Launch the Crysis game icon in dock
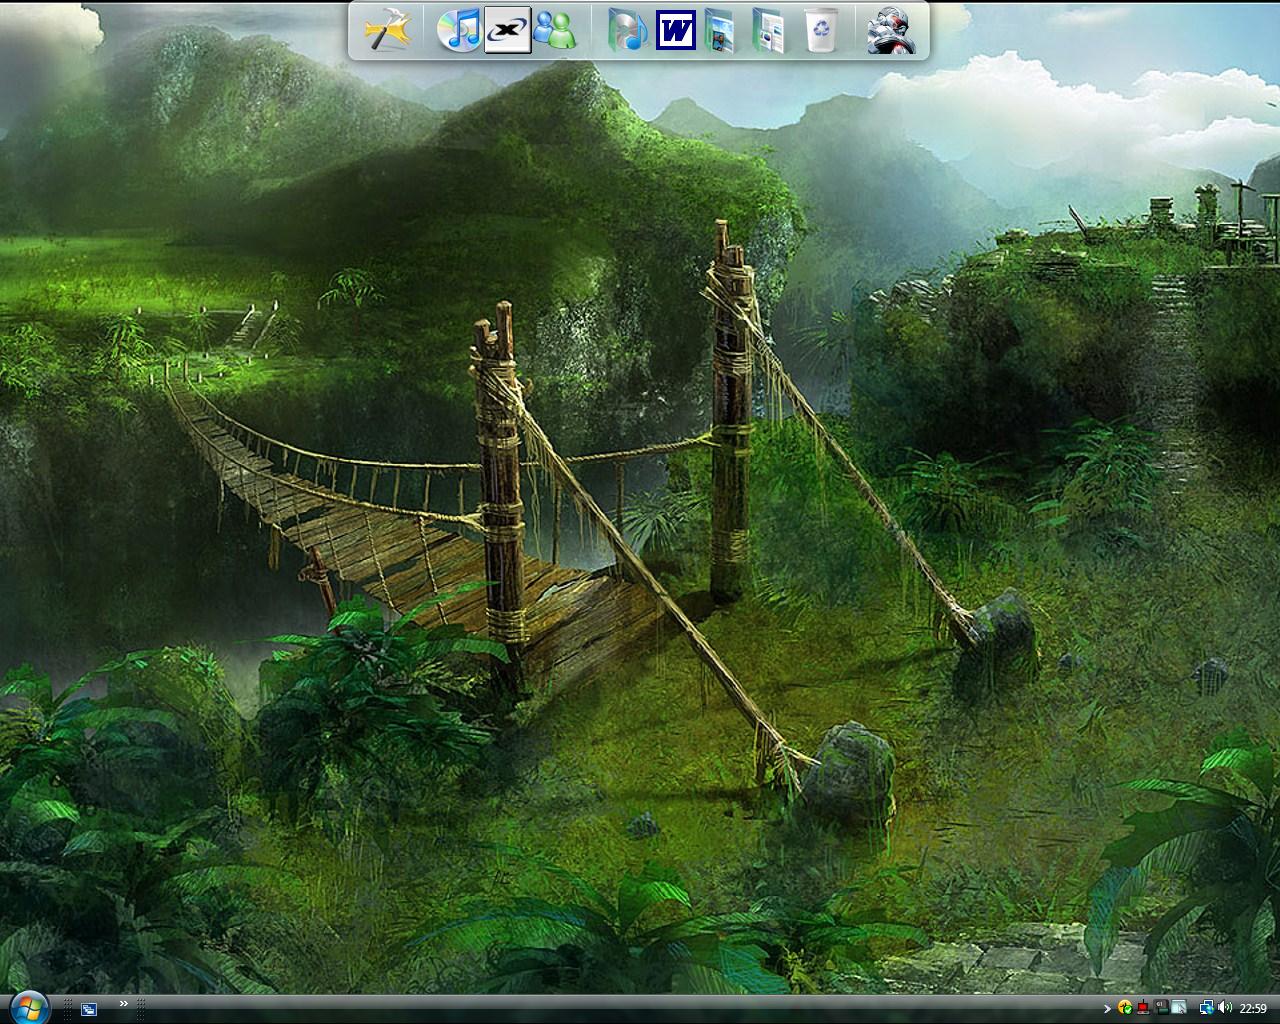 (890, 30)
